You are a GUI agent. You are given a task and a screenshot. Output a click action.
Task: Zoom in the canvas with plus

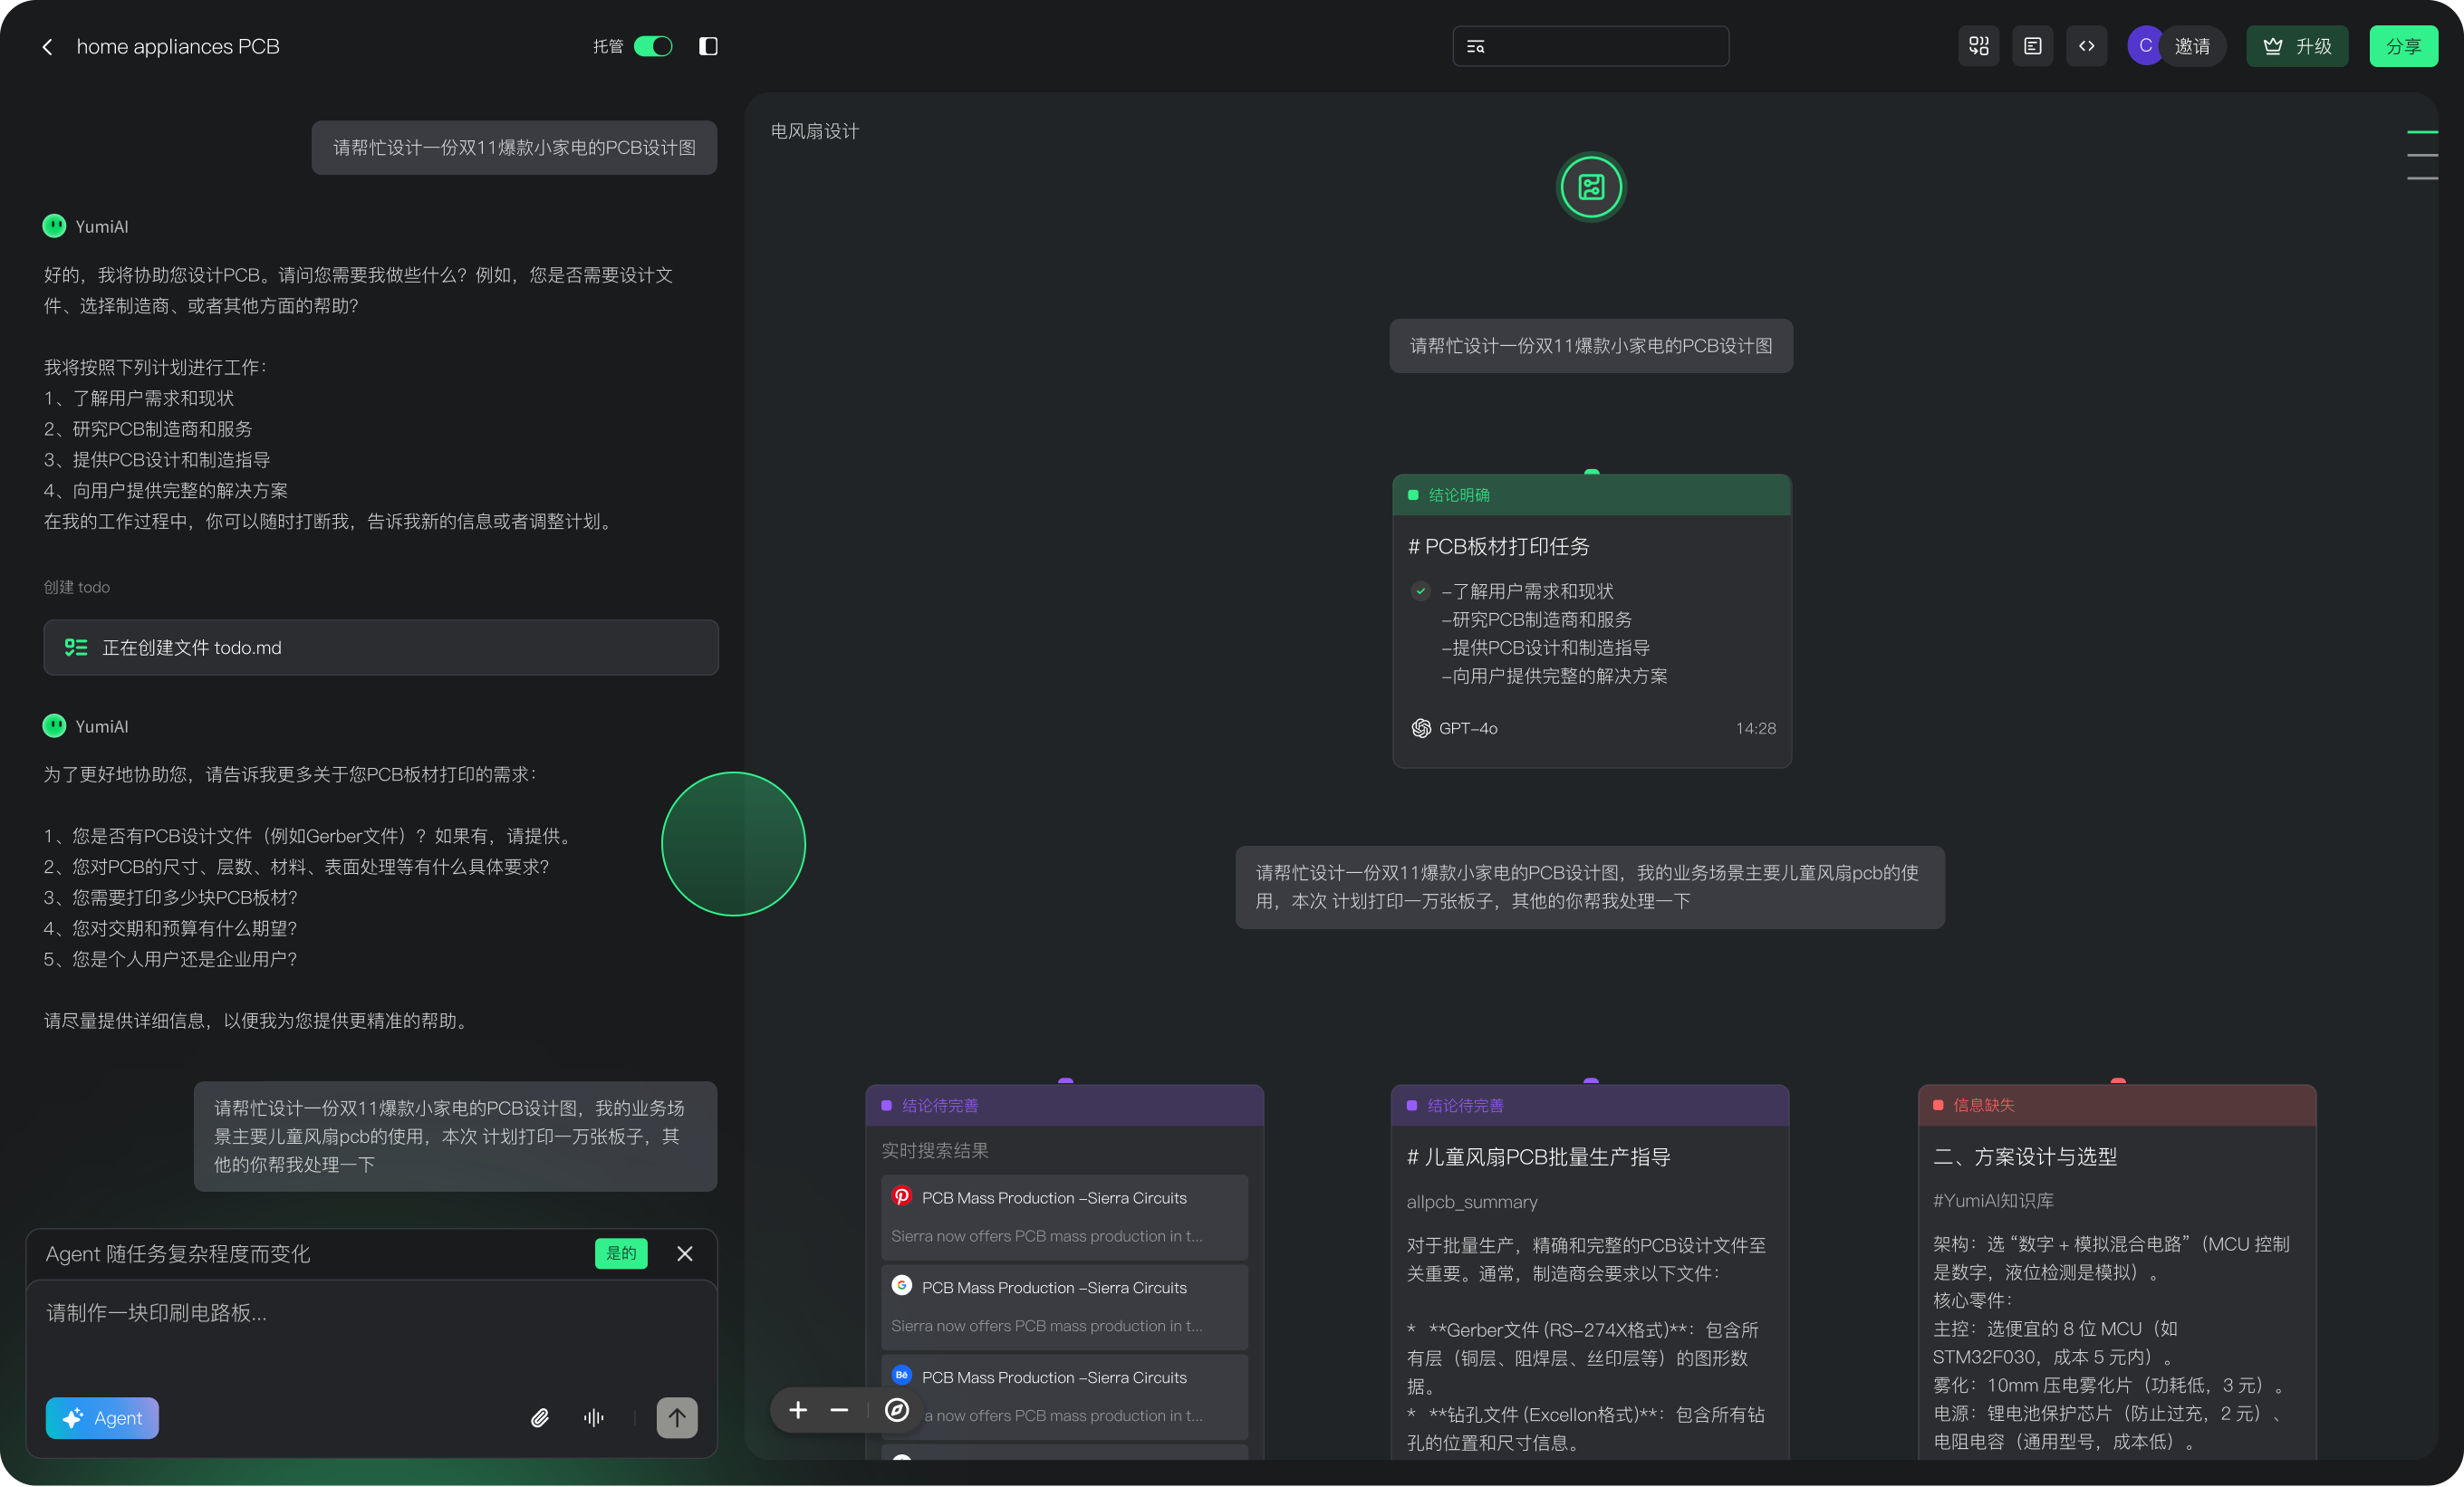pyautogui.click(x=798, y=1410)
